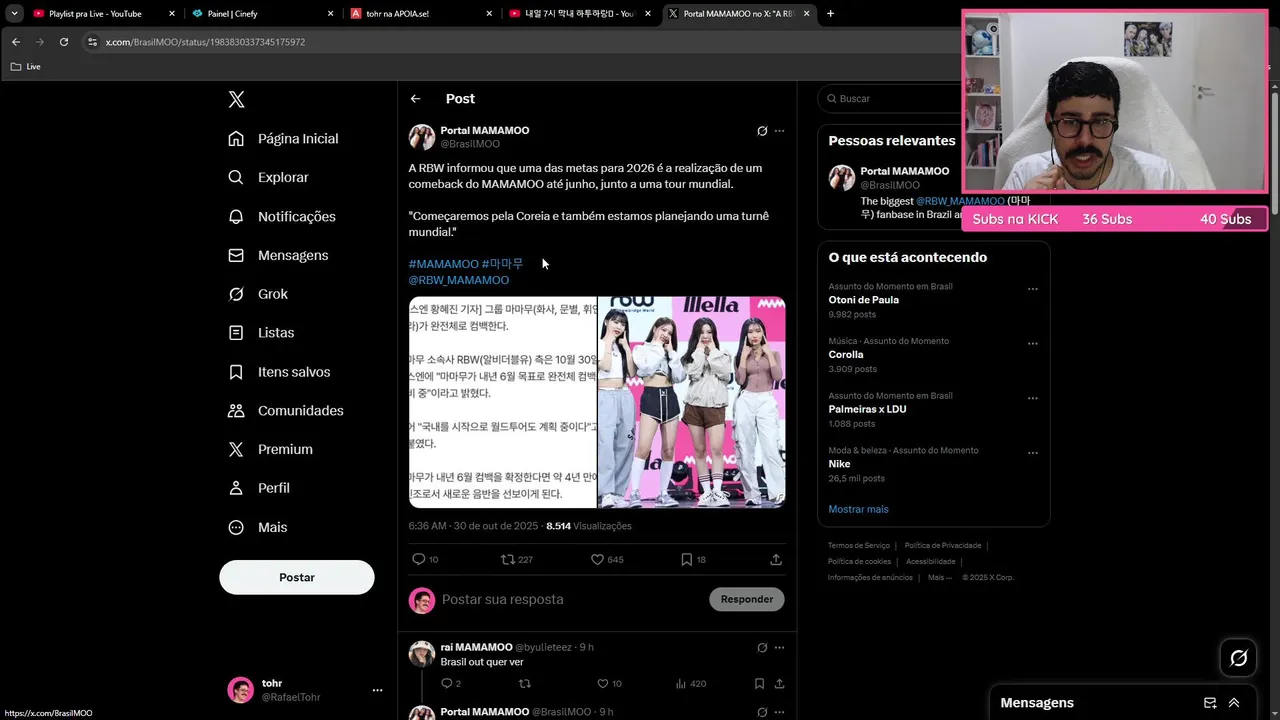View analytics of rai MAMAMOO comment
This screenshot has width=1280, height=720.
tap(681, 684)
